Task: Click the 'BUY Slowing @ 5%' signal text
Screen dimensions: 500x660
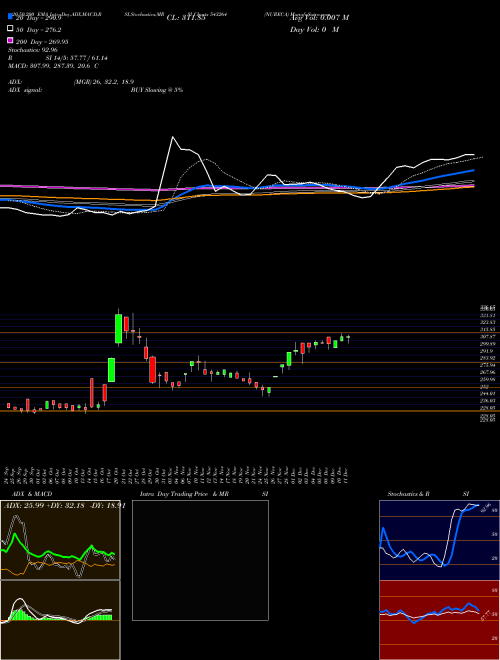Action: click(x=157, y=90)
